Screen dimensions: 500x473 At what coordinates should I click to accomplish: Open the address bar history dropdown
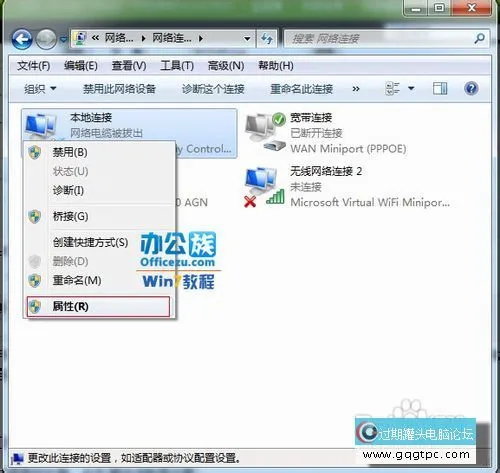pos(247,39)
